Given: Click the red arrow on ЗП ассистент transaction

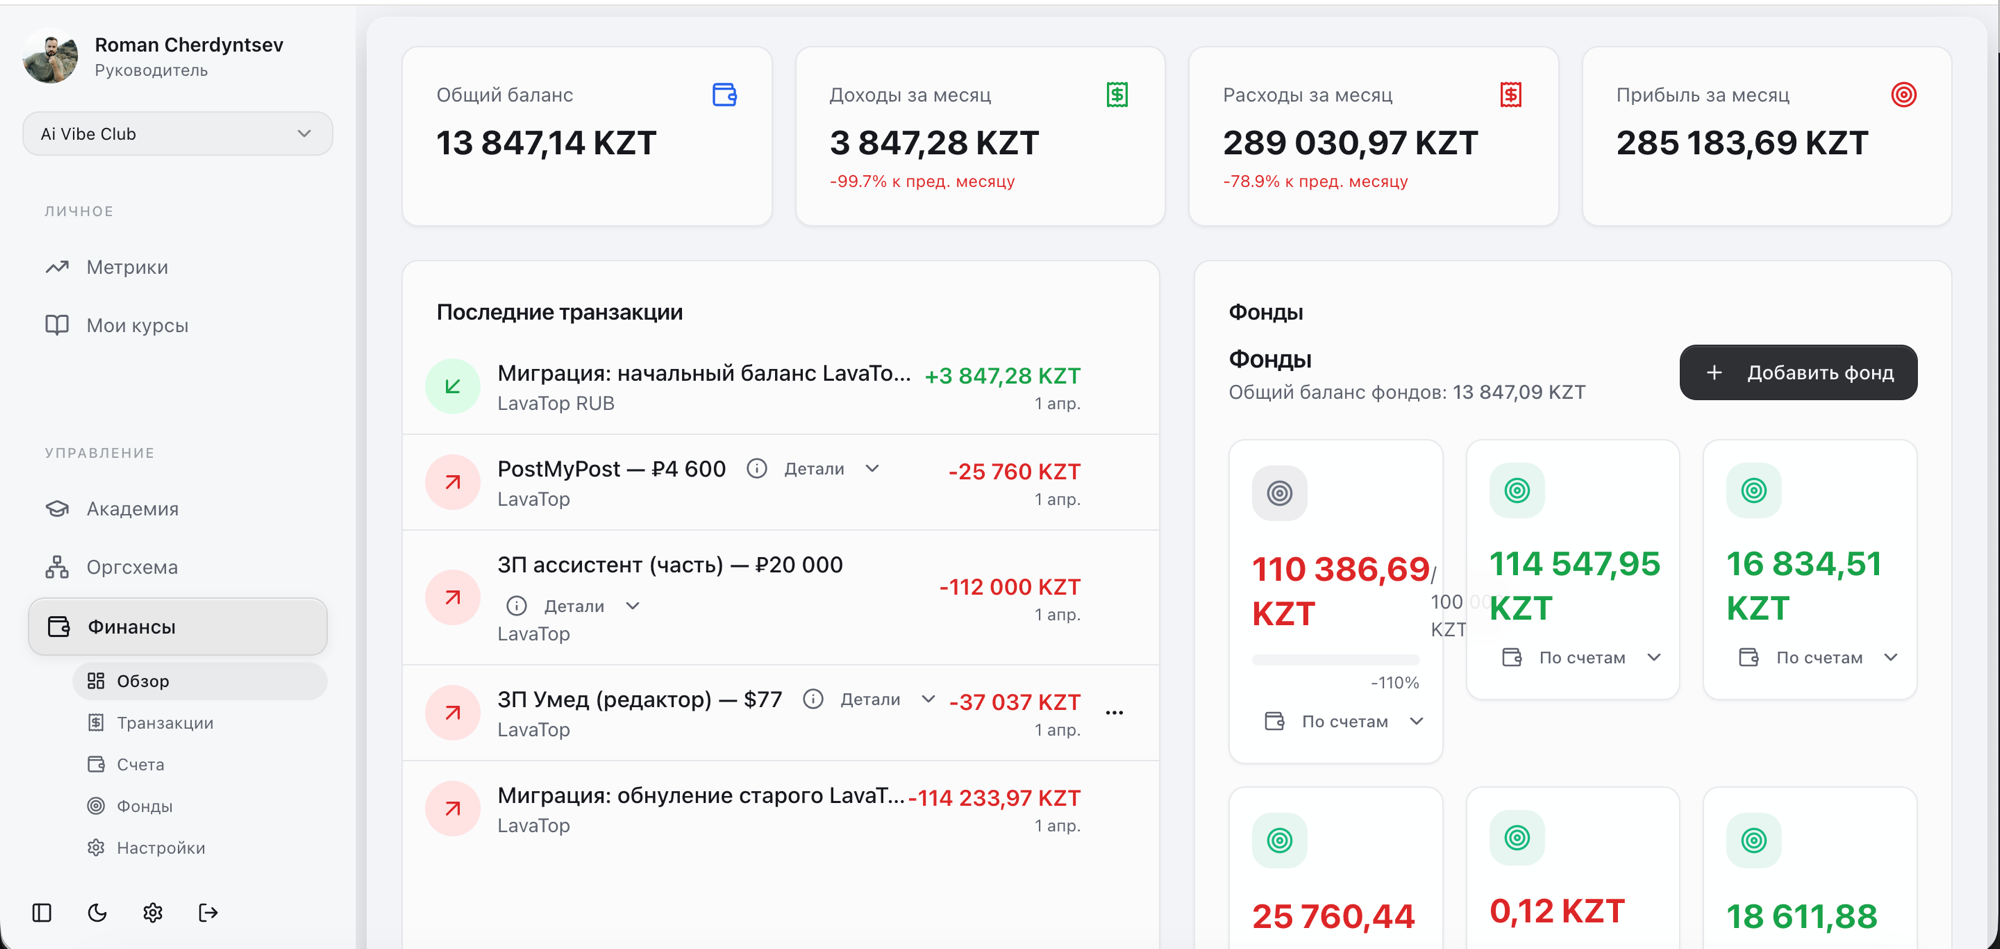Looking at the screenshot, I should point(453,598).
